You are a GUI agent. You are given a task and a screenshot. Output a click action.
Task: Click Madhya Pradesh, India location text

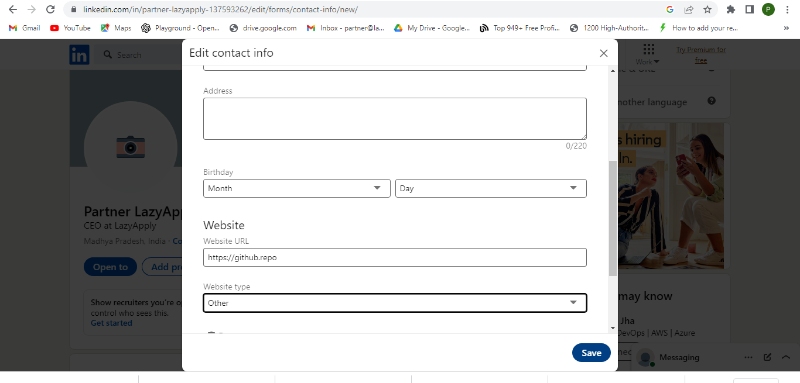[124, 241]
